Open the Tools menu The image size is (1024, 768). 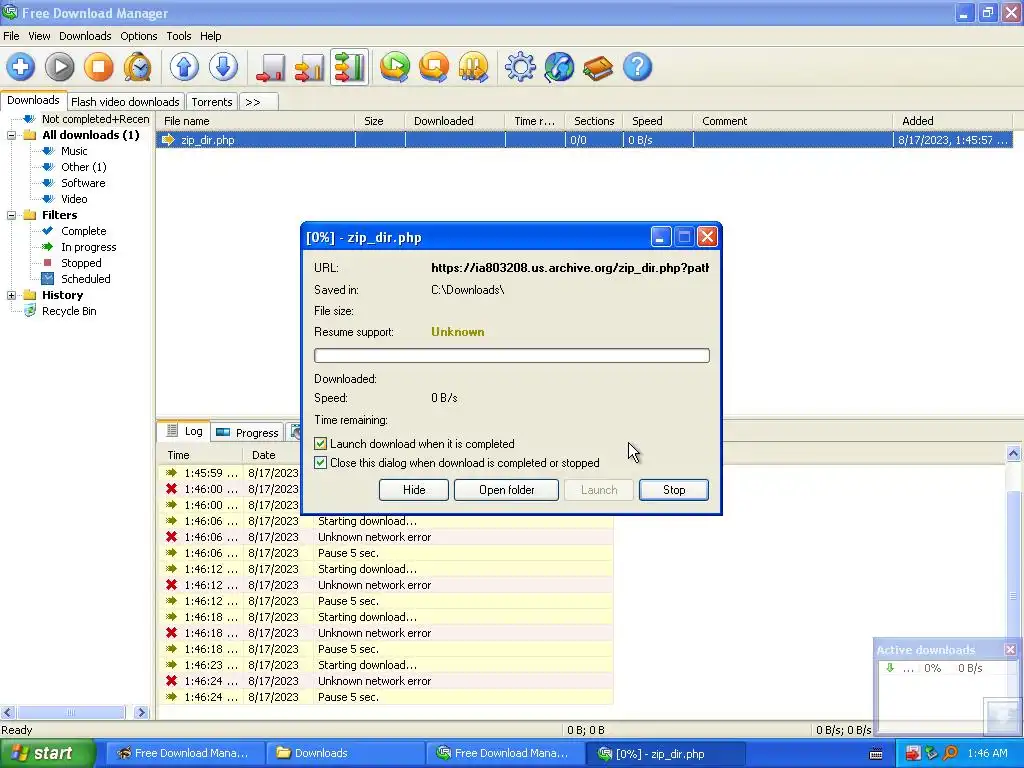[178, 36]
